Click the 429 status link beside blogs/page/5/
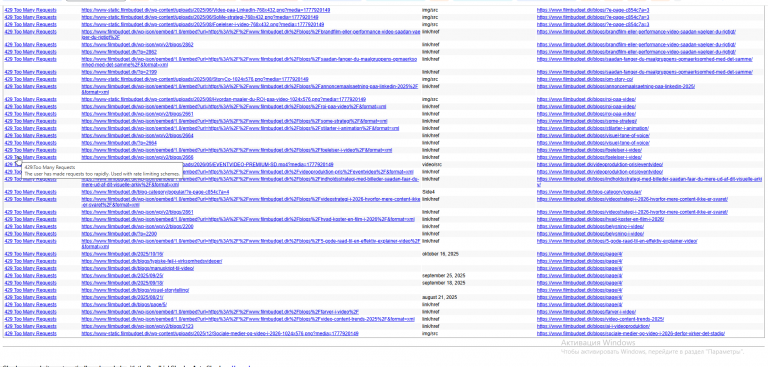This screenshot has width=768, height=367. (x=30, y=305)
